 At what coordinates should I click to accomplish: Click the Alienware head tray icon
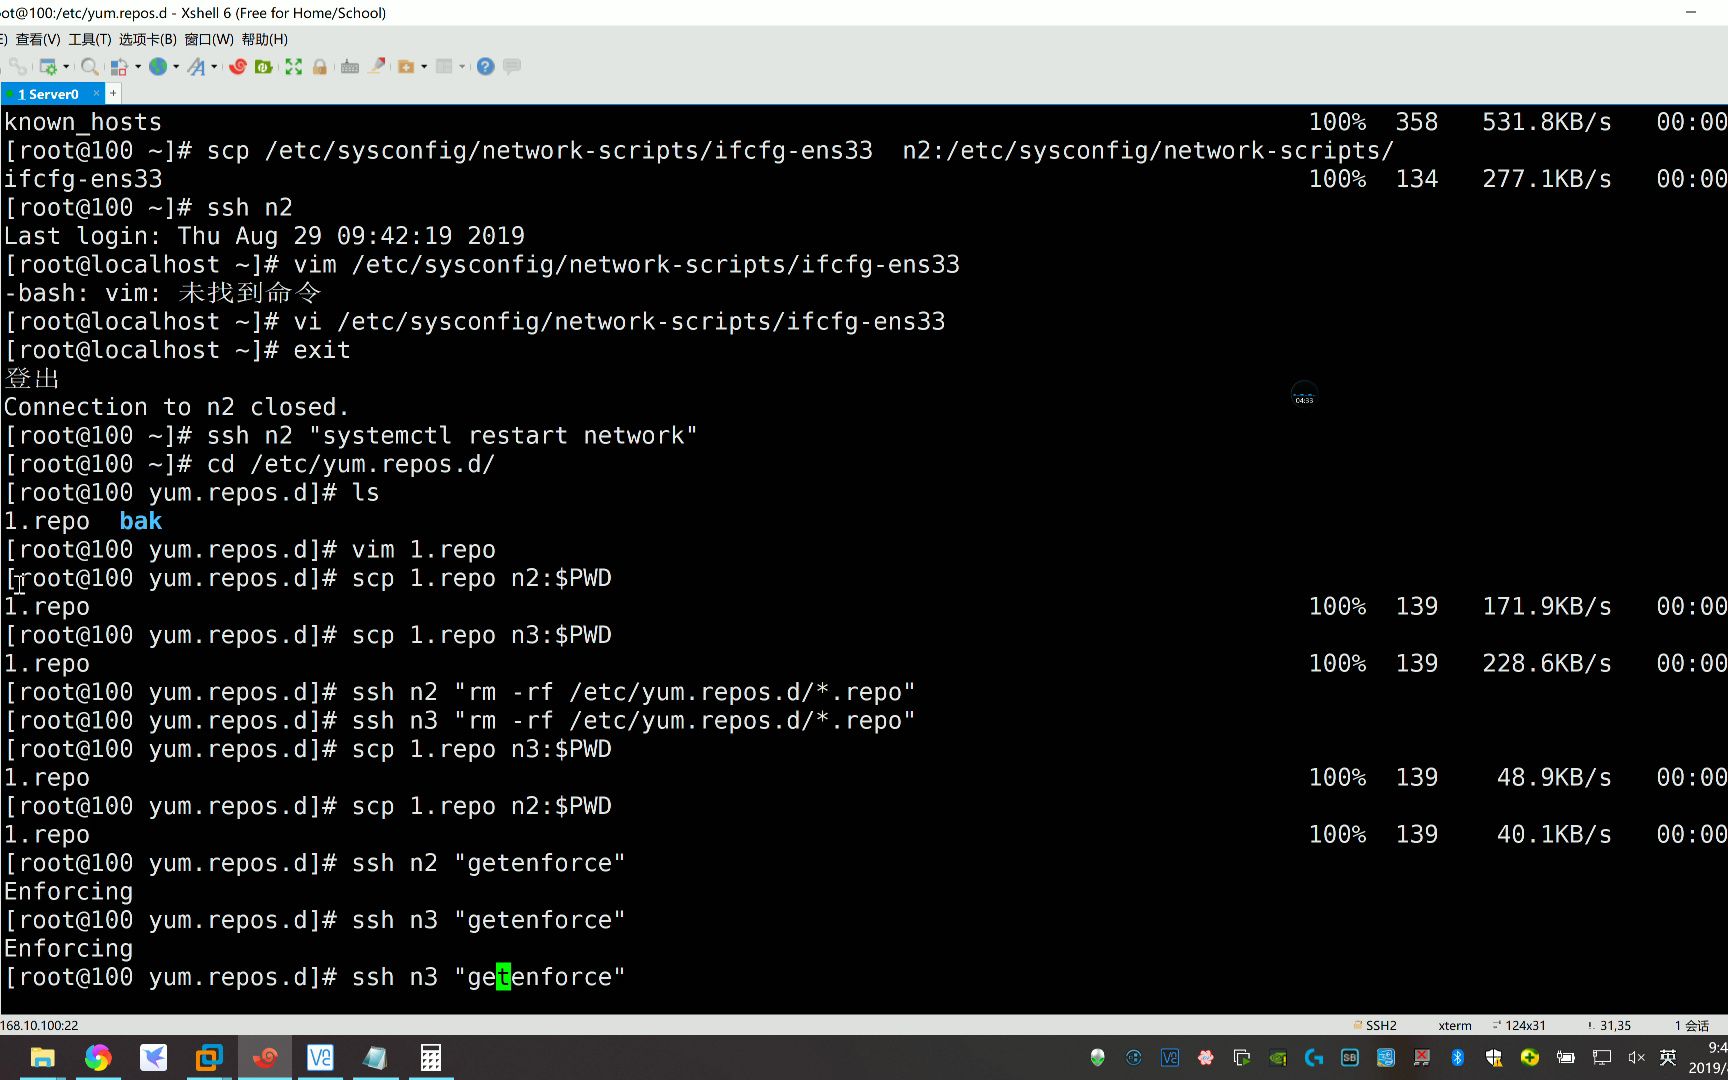(1097, 1057)
